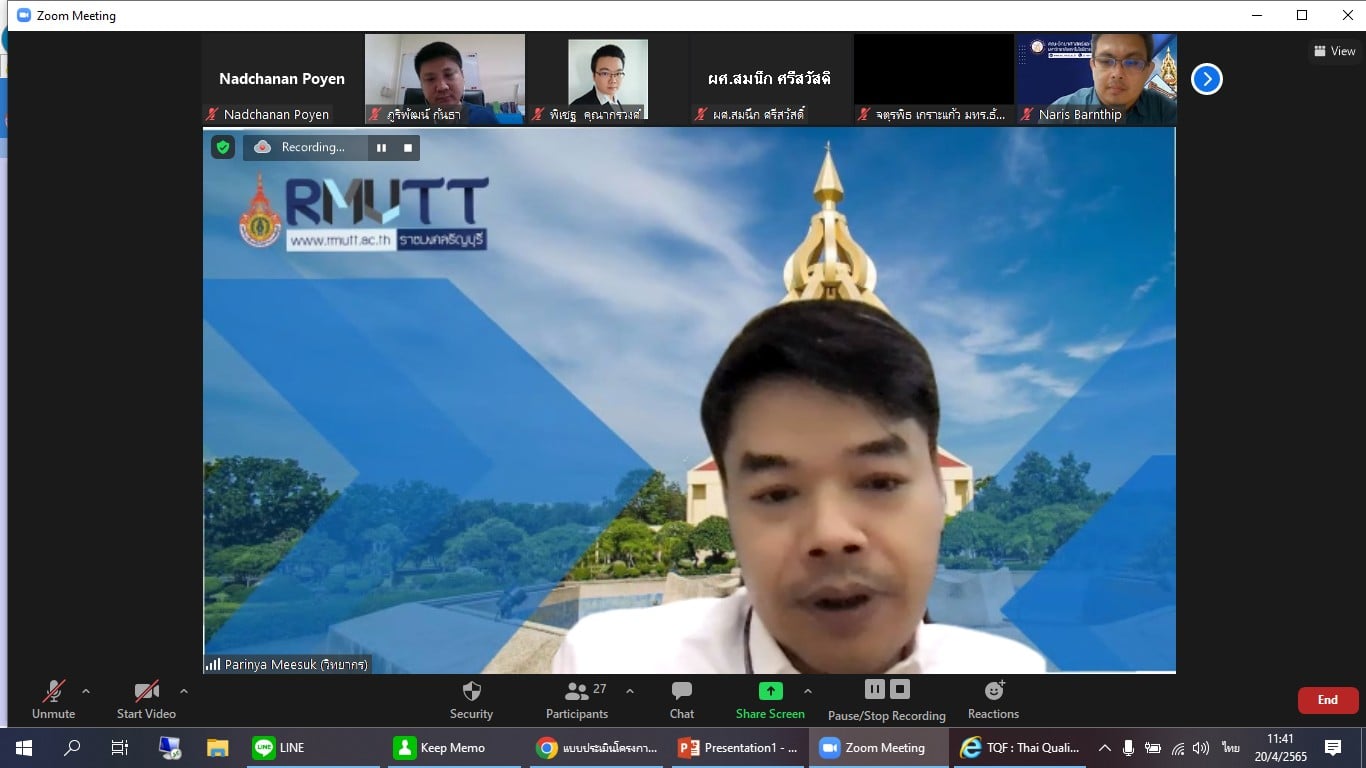Open video options arrow next to Start Video
This screenshot has height=768, width=1366.
(x=184, y=691)
